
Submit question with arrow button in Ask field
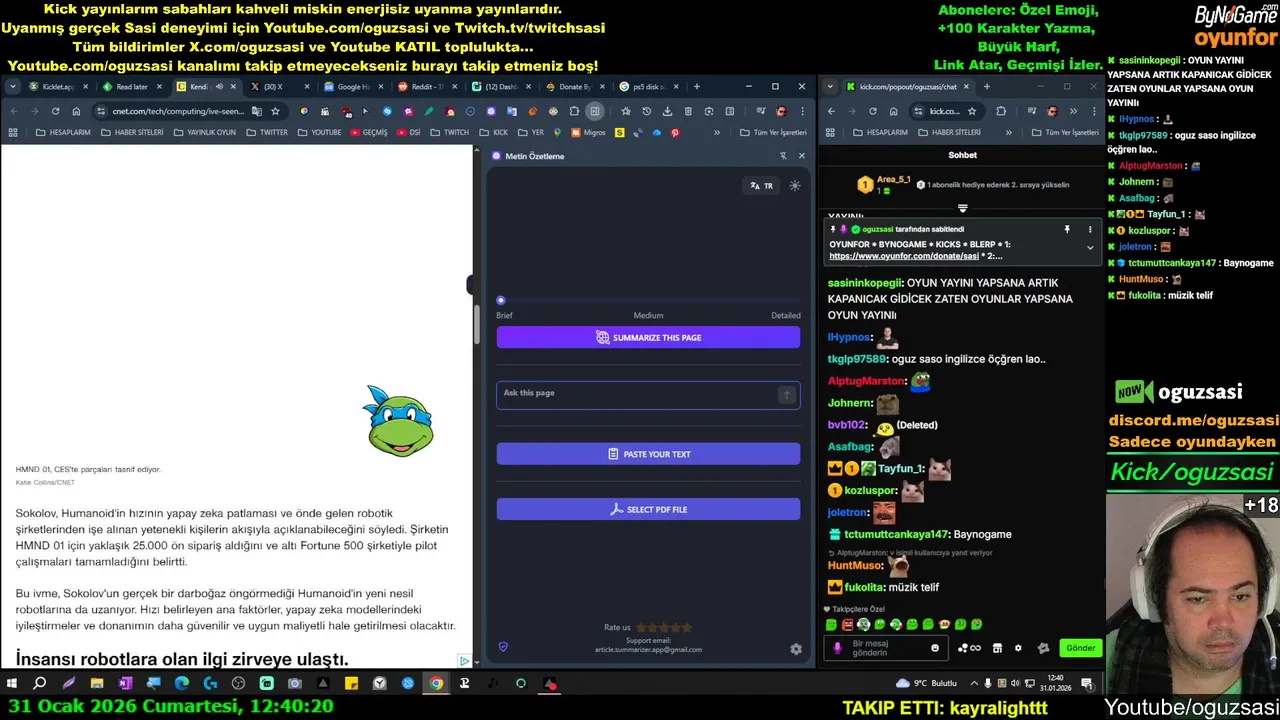787,395
